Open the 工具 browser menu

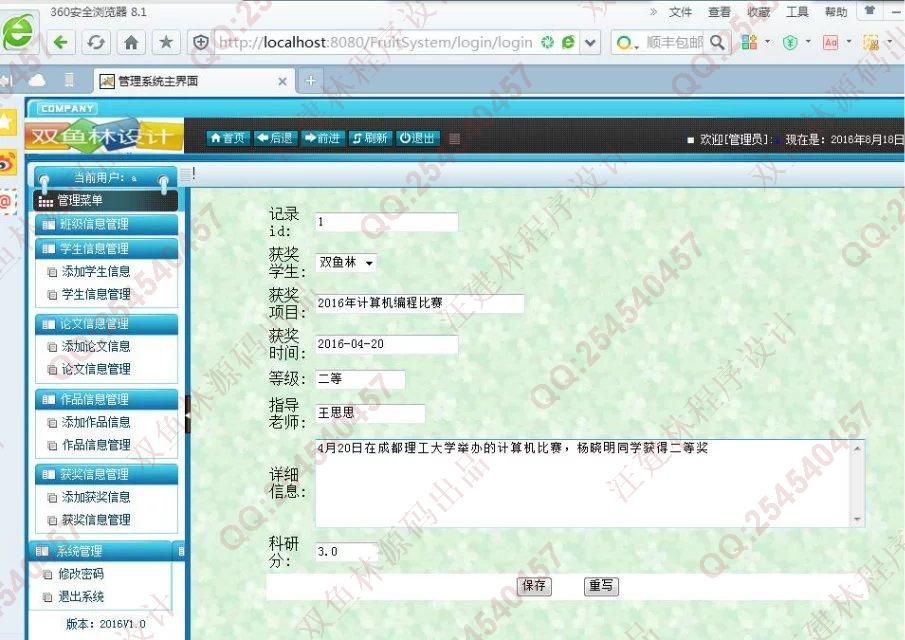[797, 12]
